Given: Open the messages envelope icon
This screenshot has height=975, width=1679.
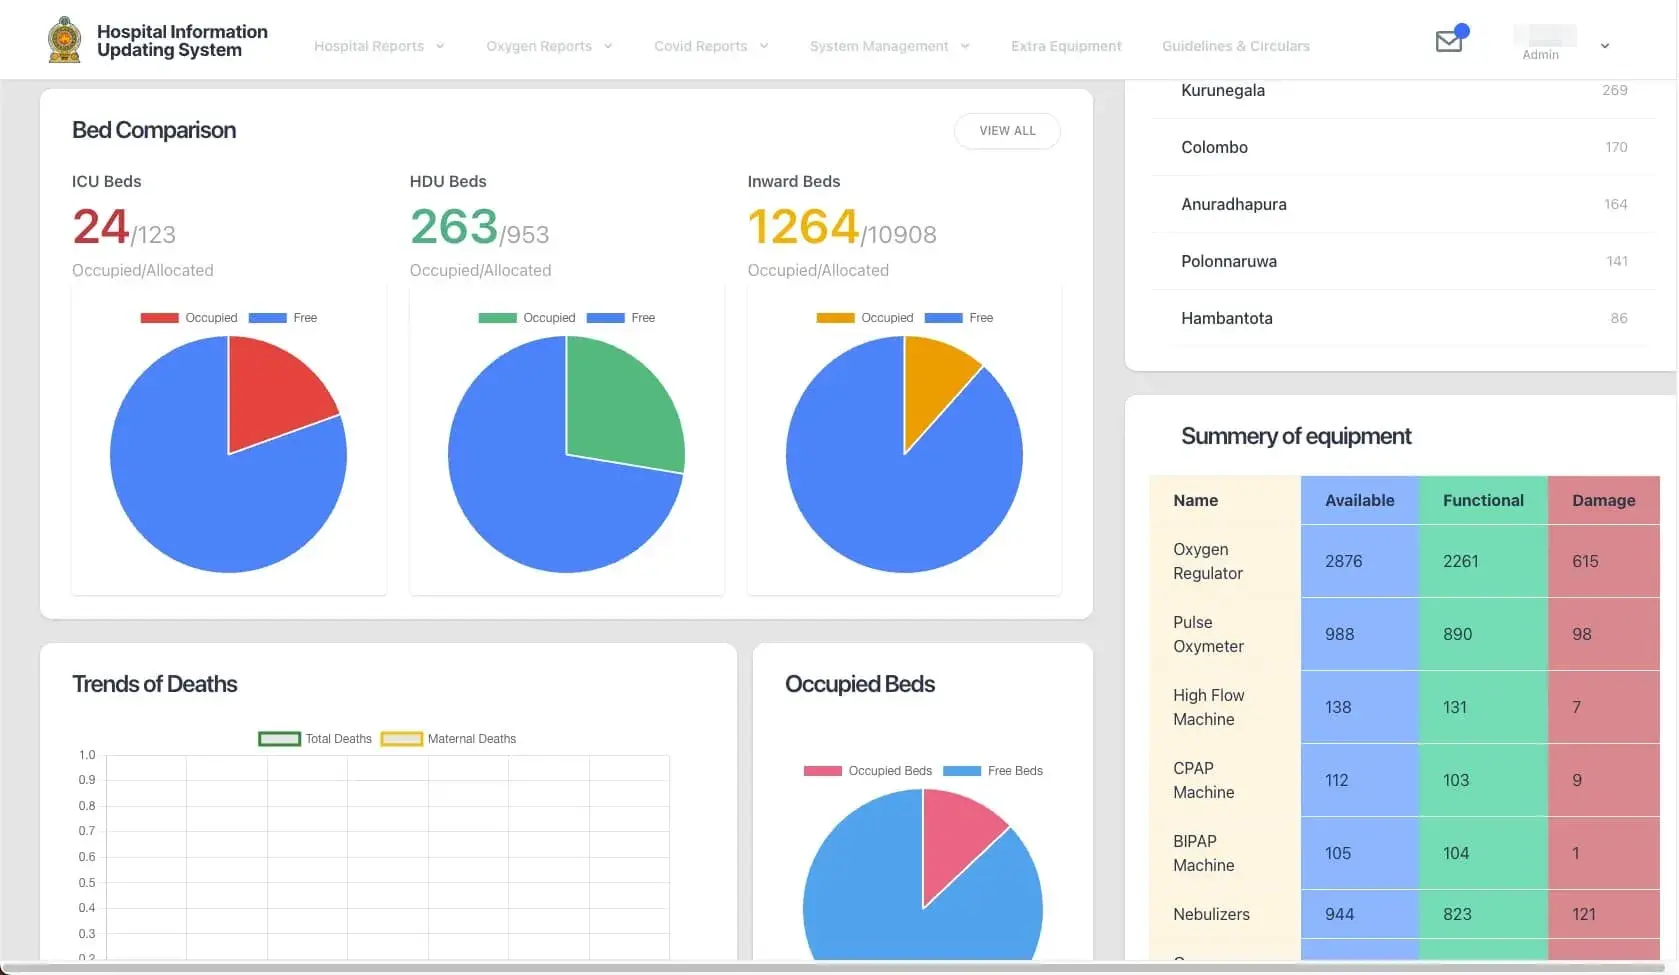Looking at the screenshot, I should coord(1449,42).
